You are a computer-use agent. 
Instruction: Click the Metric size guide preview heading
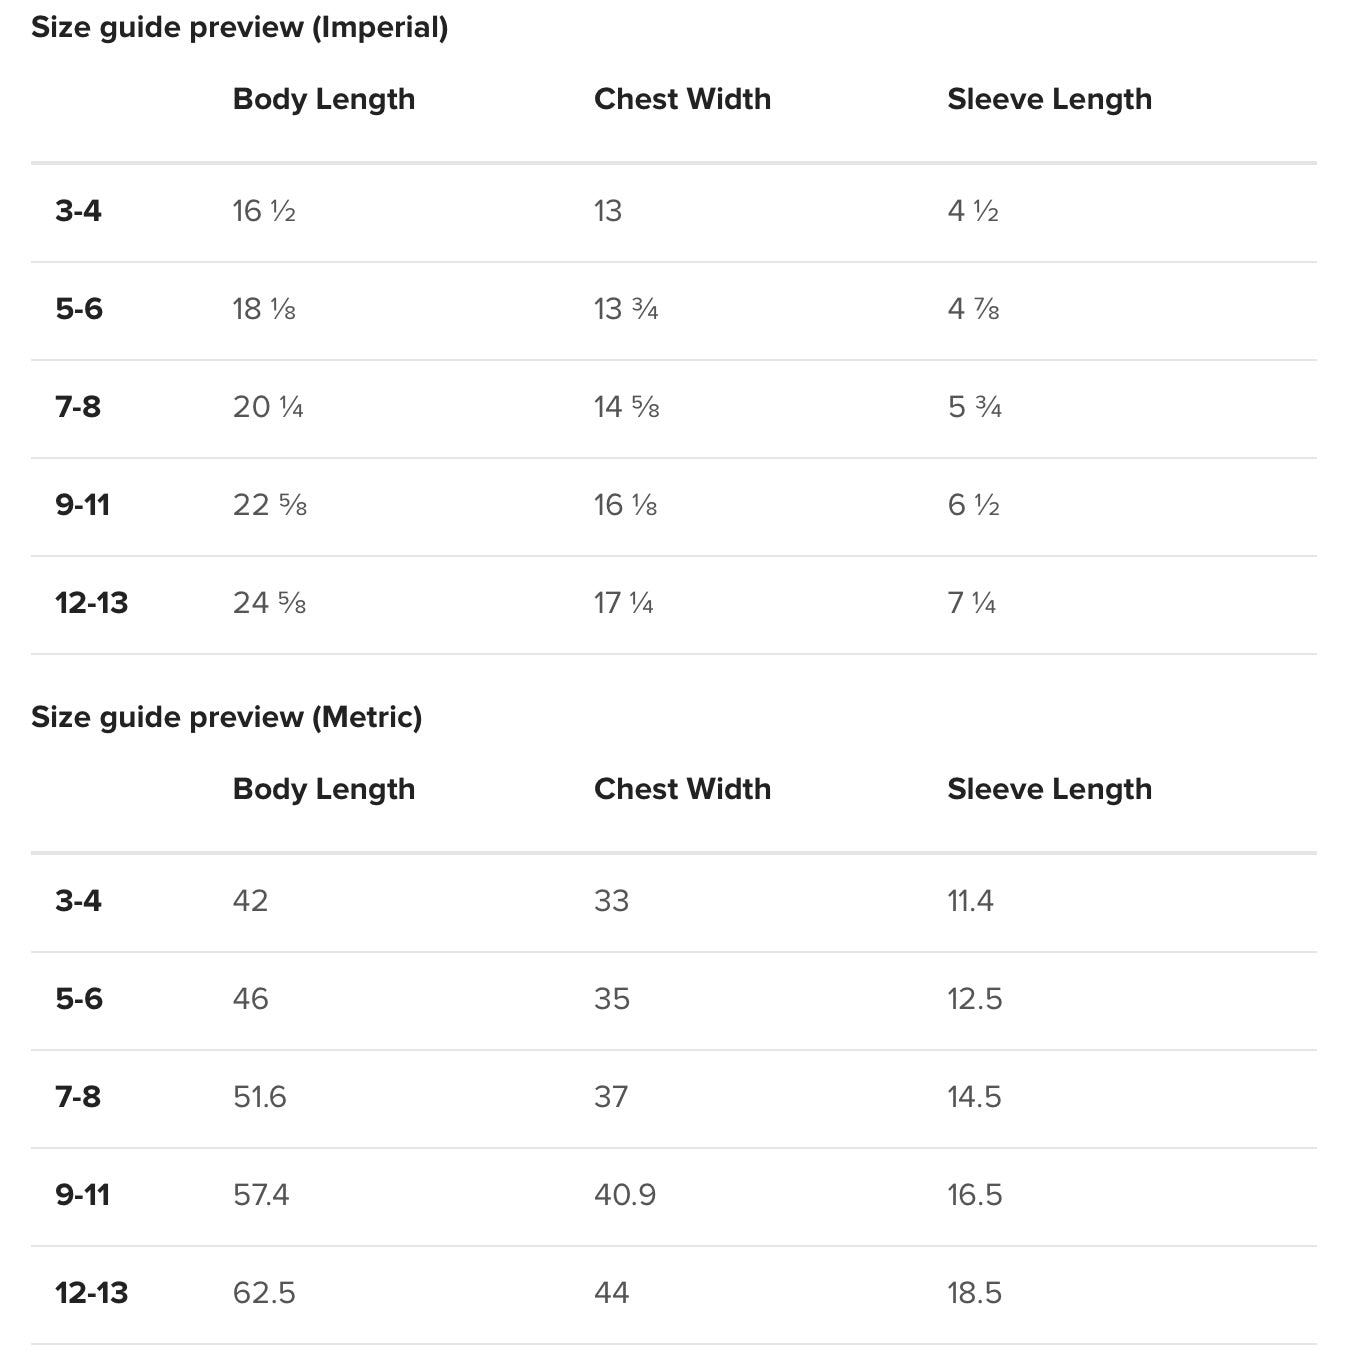click(x=226, y=717)
